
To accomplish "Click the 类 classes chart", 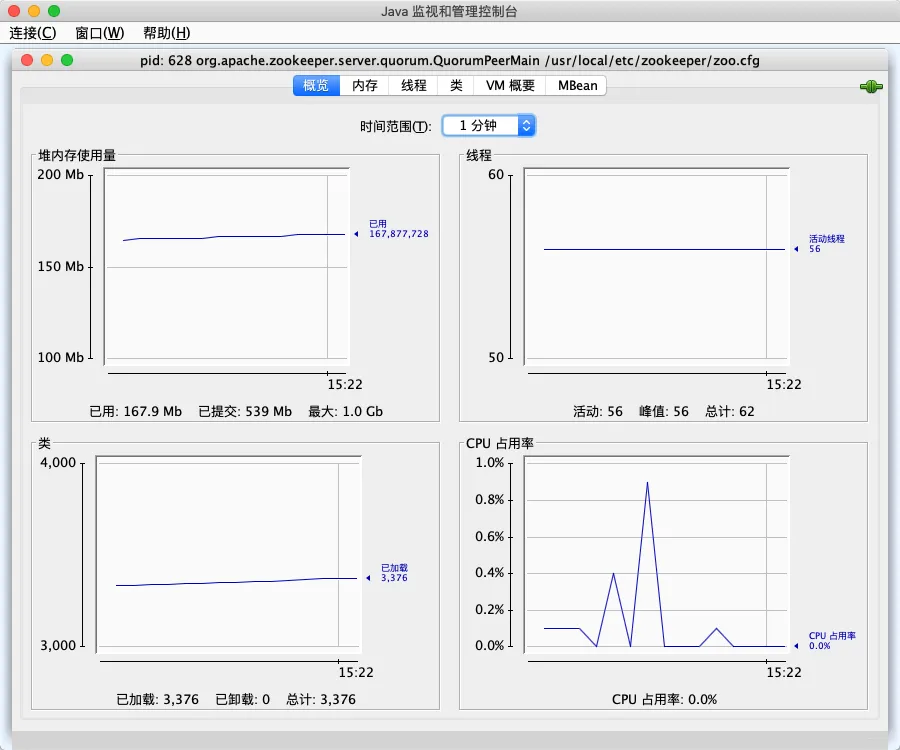I will click(228, 555).
